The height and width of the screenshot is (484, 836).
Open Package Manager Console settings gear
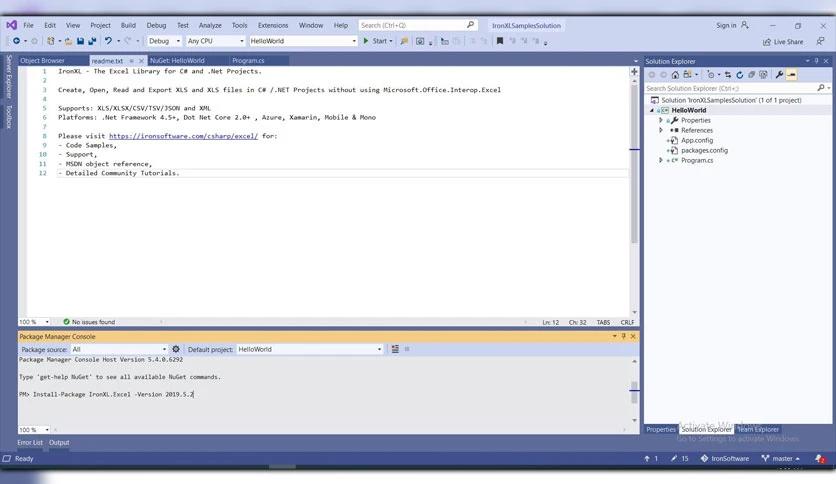coord(176,349)
